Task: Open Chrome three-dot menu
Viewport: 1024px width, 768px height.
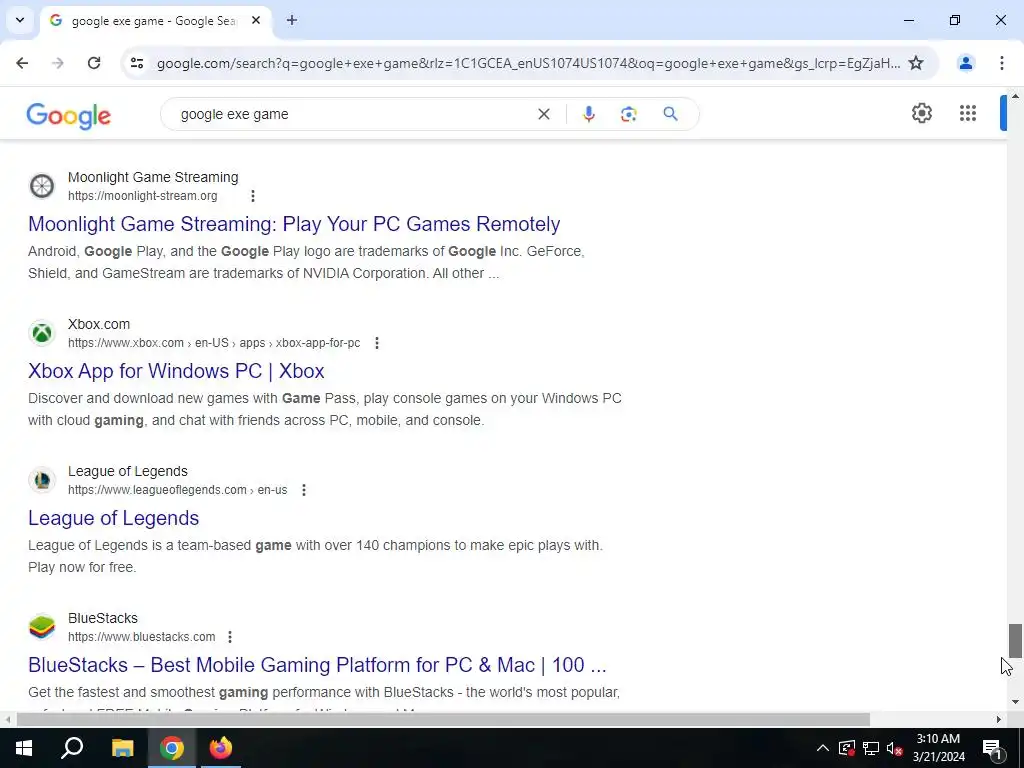Action: pos(1002,63)
